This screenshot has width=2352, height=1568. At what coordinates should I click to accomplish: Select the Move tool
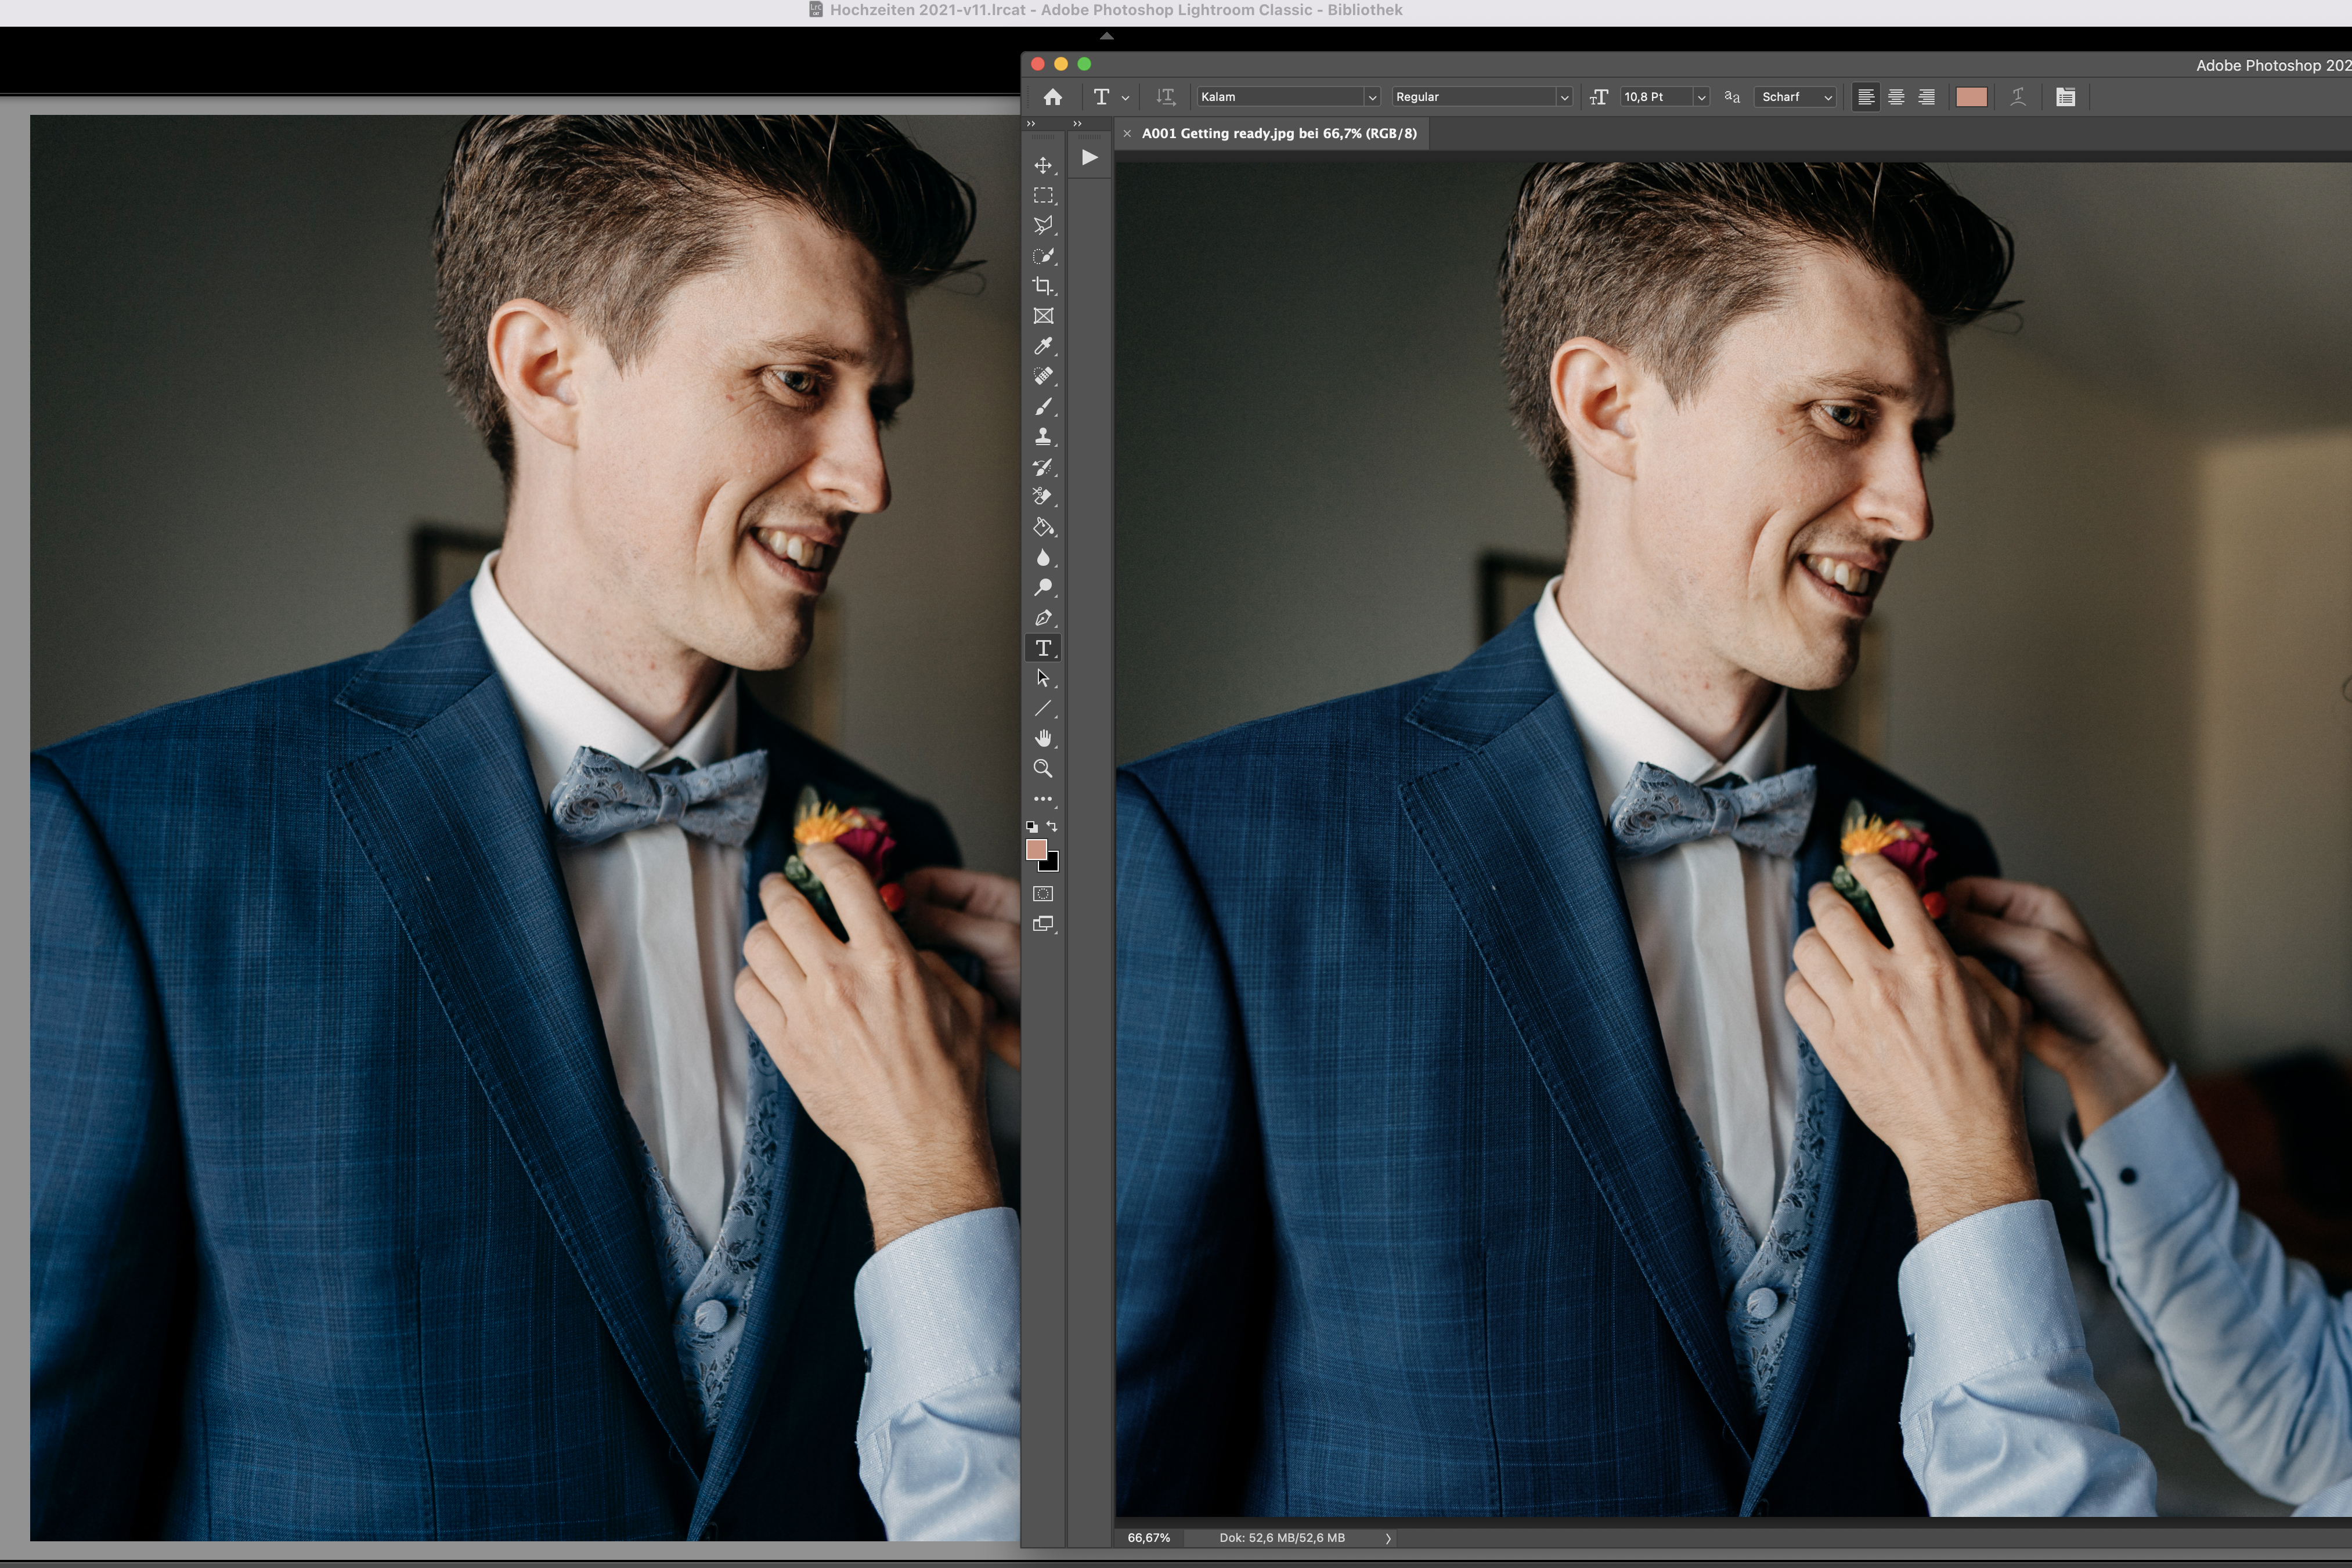[x=1043, y=165]
